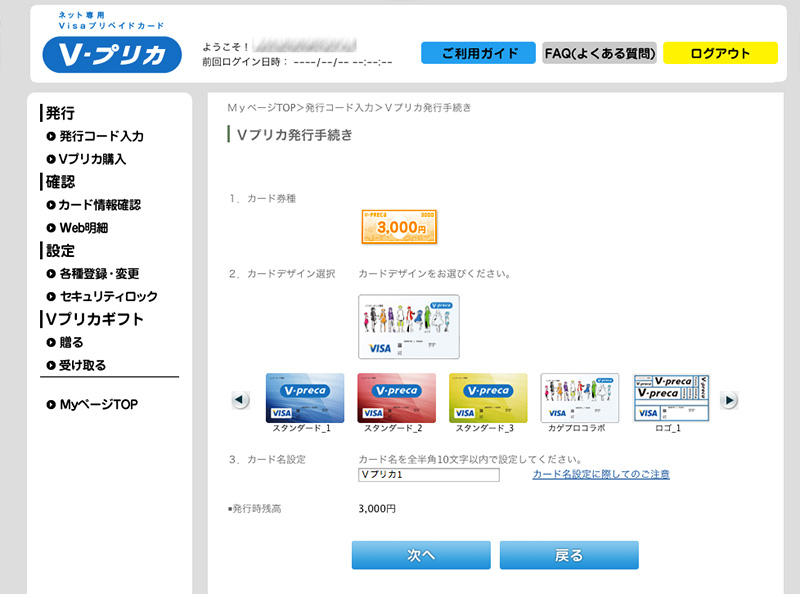This screenshot has height=594, width=800.
Task: Click the bullet icon beside MyページTOP
Action: [x=51, y=405]
